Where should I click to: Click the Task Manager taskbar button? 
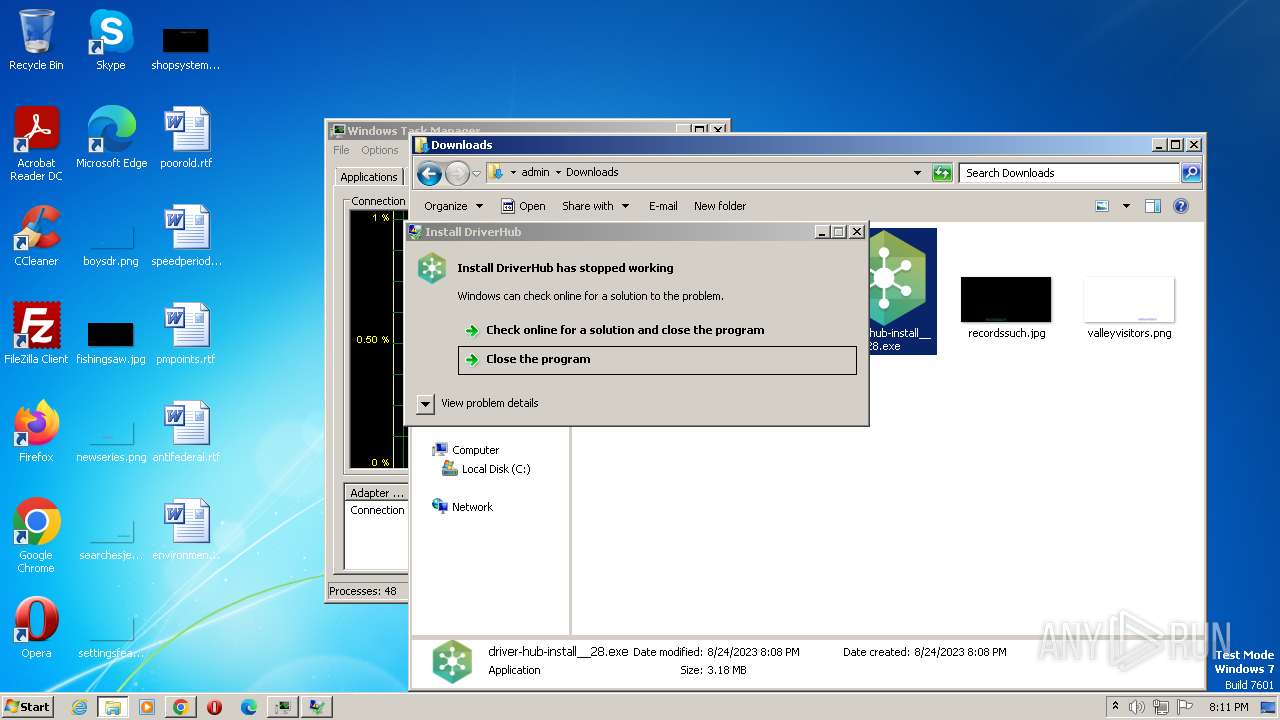[x=283, y=707]
